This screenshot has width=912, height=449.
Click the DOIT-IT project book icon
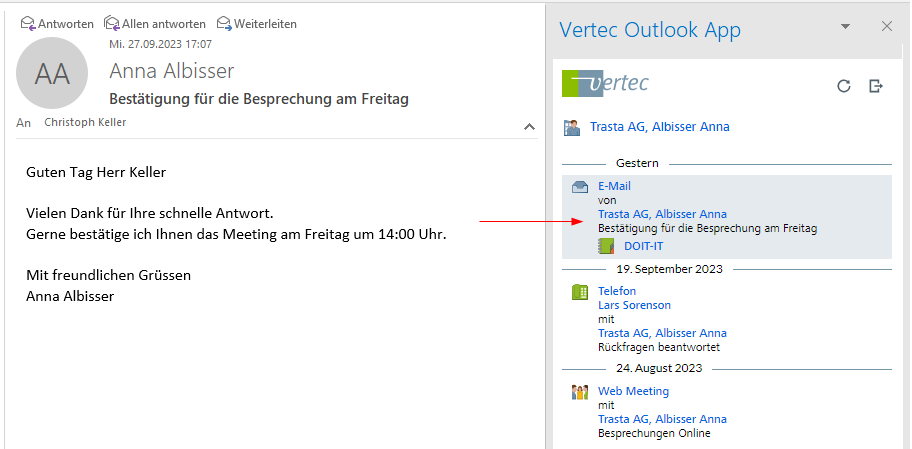click(606, 246)
